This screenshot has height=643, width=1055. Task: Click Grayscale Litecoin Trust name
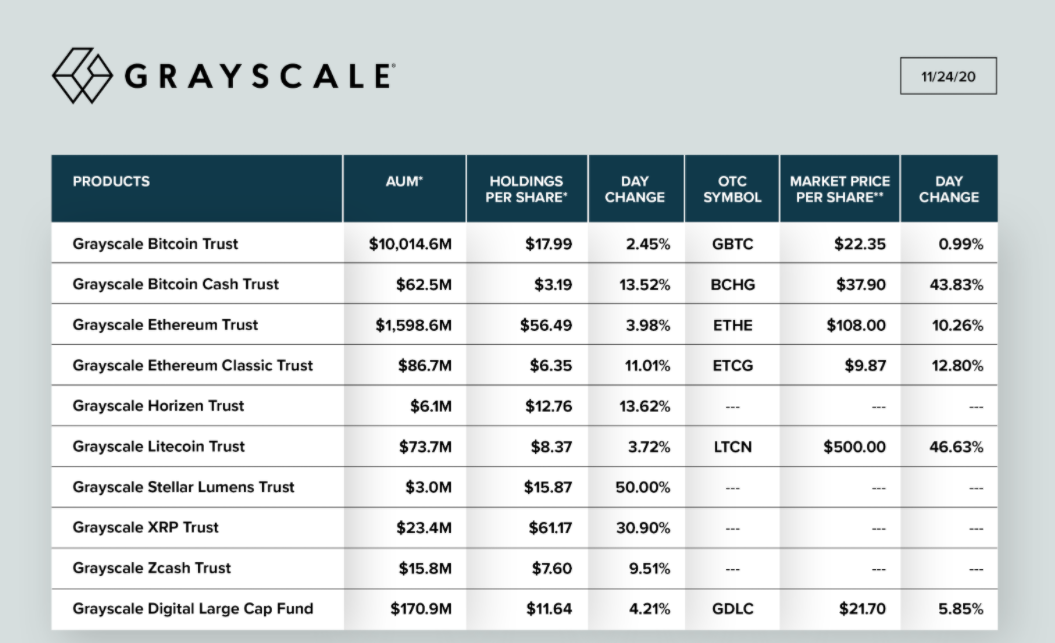tap(158, 447)
